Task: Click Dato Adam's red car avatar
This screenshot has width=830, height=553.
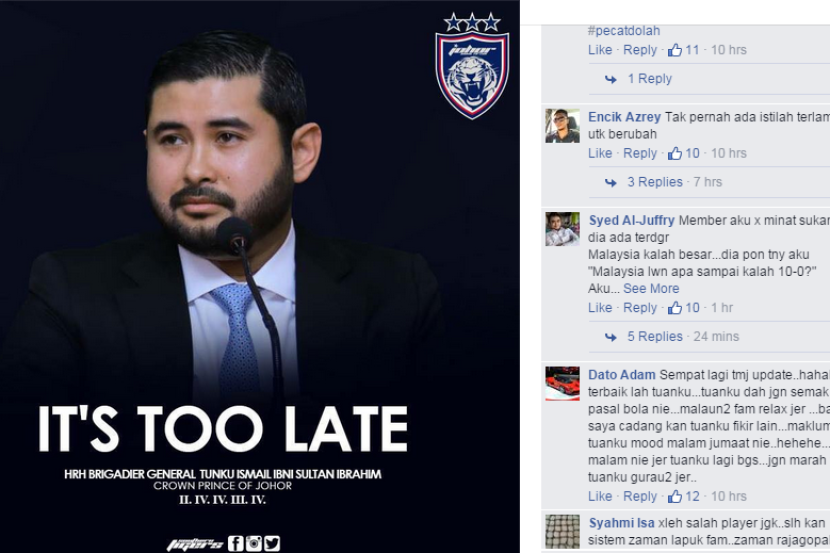Action: (x=563, y=384)
